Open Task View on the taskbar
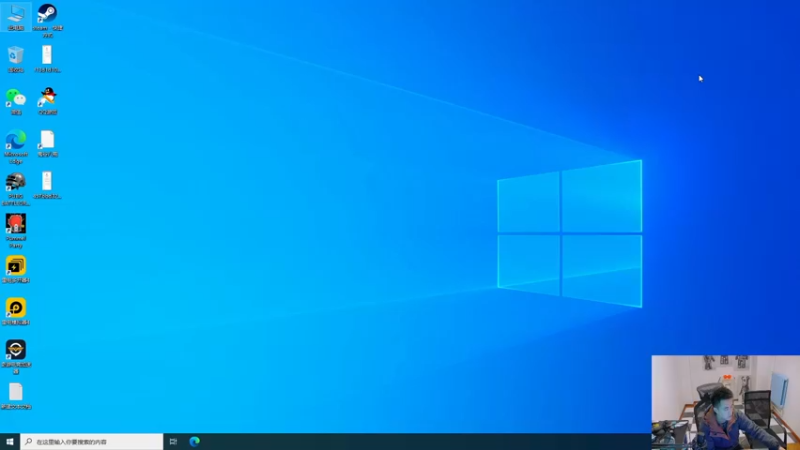Viewport: 800px width, 450px height. (x=173, y=441)
